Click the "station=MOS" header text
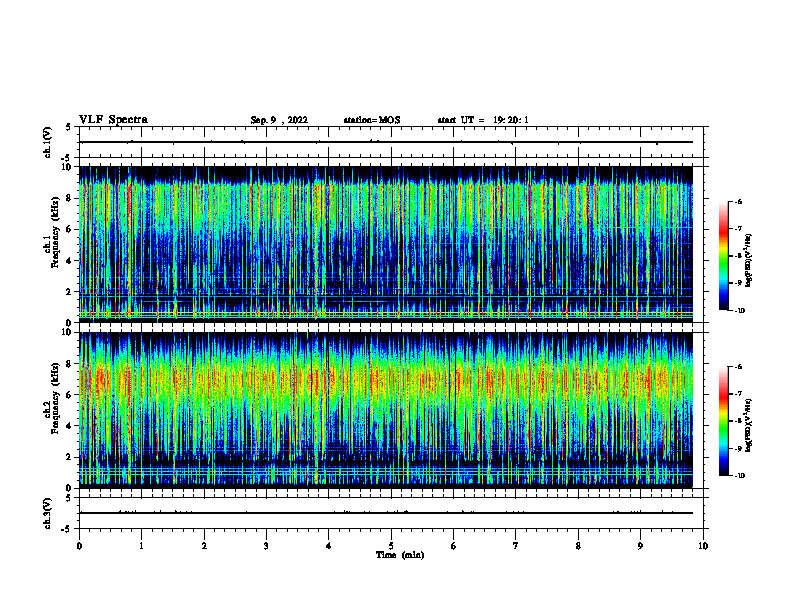Screen dimensions: 792x612 click(x=372, y=120)
